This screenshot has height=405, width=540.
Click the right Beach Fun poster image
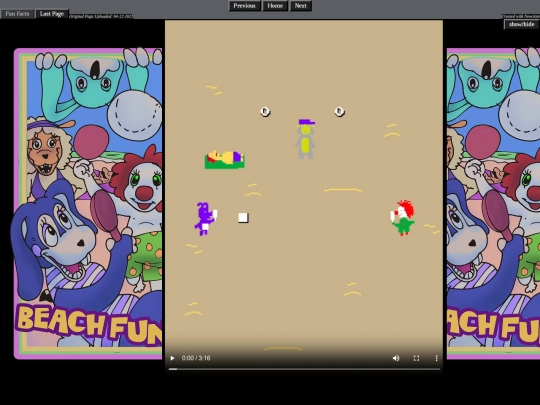(x=493, y=204)
